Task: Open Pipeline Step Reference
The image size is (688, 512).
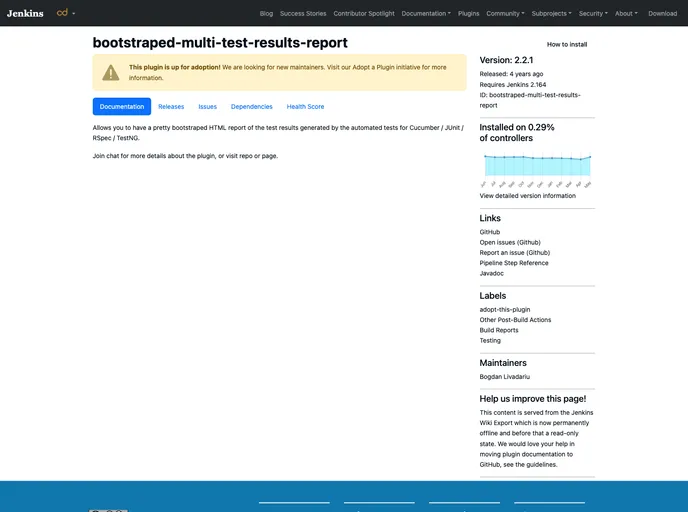Action: 514,263
